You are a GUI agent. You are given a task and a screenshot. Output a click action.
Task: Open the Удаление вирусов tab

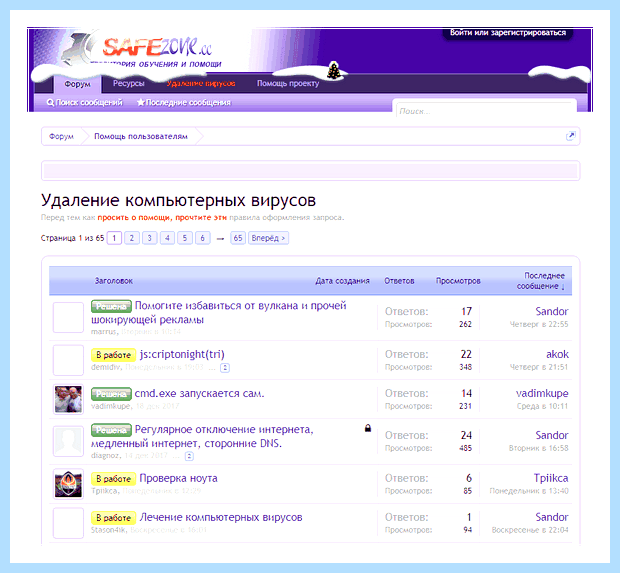tap(201, 83)
